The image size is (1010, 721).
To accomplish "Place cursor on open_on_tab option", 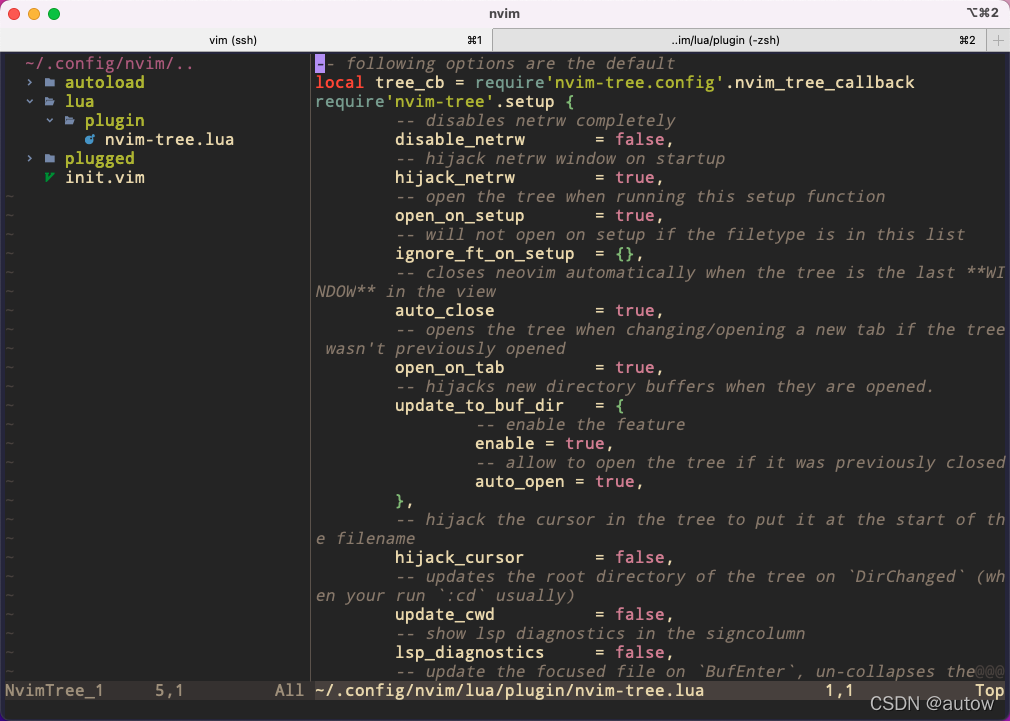I will 450,367.
